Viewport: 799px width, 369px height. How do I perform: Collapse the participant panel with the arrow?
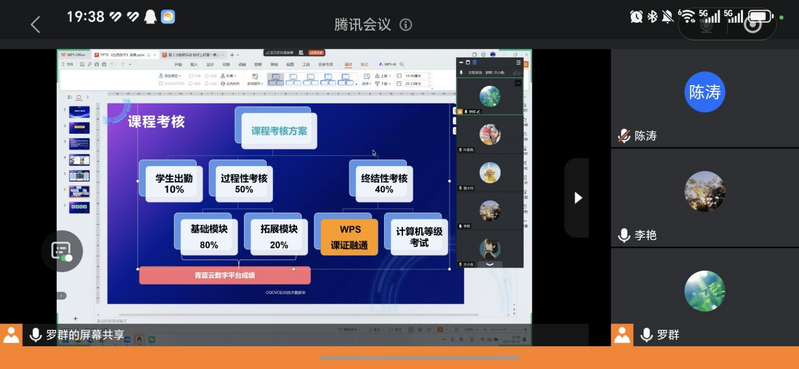[x=577, y=198]
